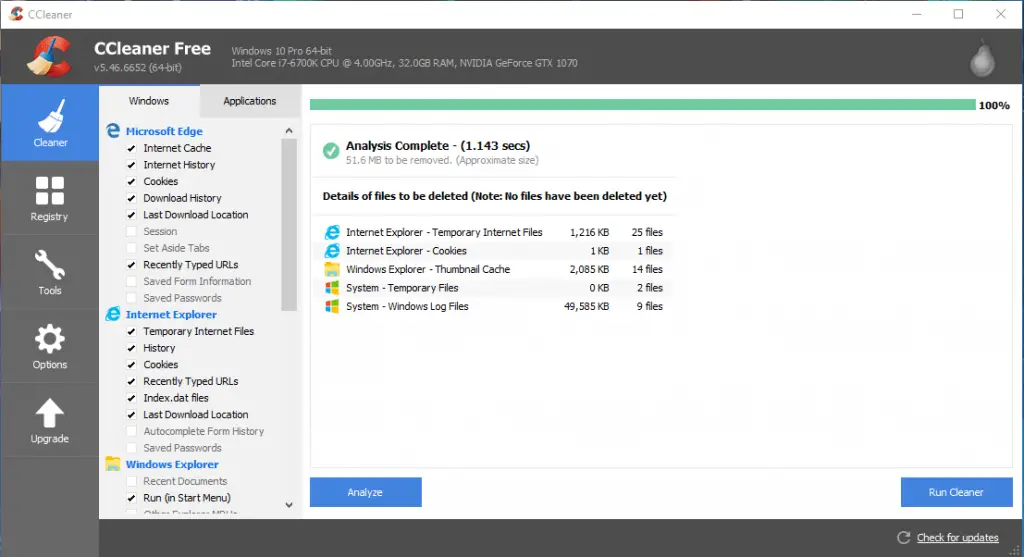
Task: Open the Options gear section
Action: [x=50, y=346]
